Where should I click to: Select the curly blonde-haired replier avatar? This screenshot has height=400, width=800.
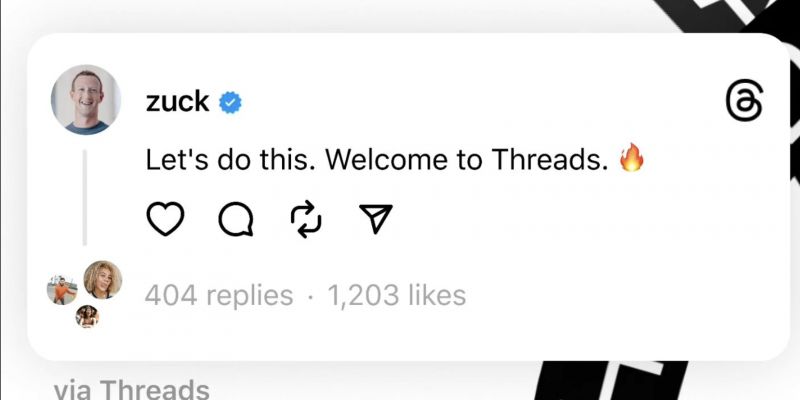tap(103, 280)
